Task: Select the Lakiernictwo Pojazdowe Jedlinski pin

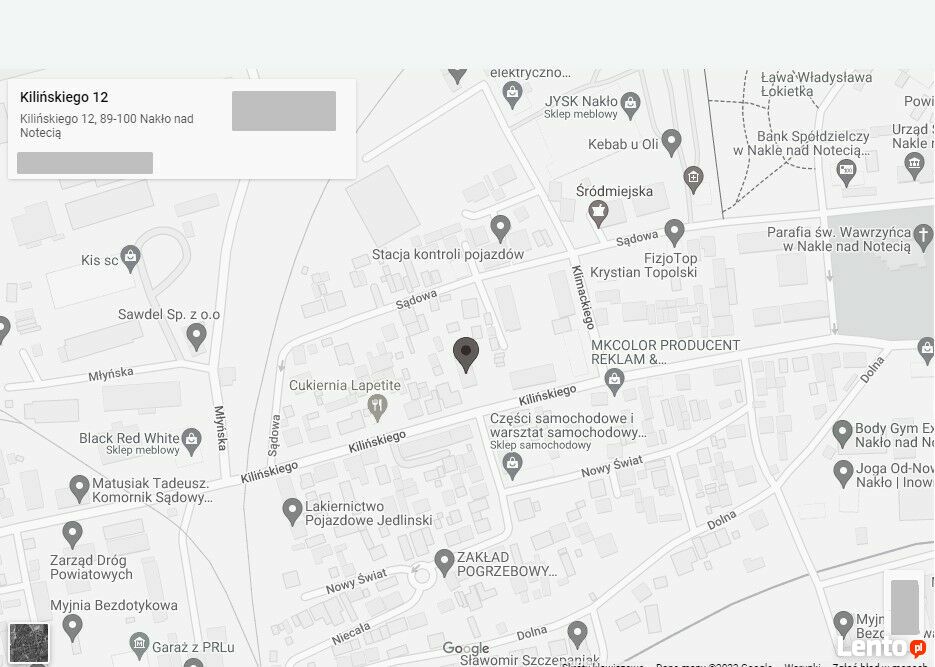Action: [x=292, y=512]
